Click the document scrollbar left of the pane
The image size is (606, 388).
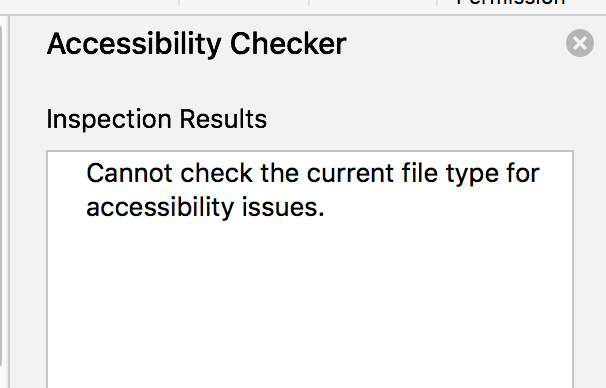click(x=1, y=195)
